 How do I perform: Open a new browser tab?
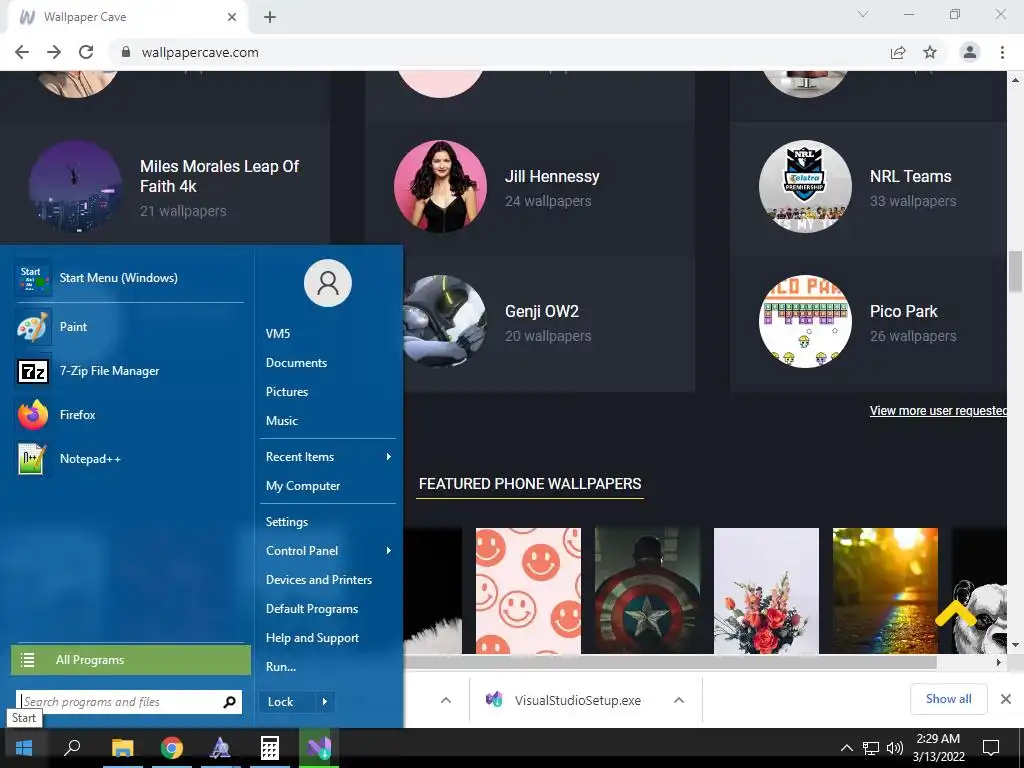[x=270, y=17]
